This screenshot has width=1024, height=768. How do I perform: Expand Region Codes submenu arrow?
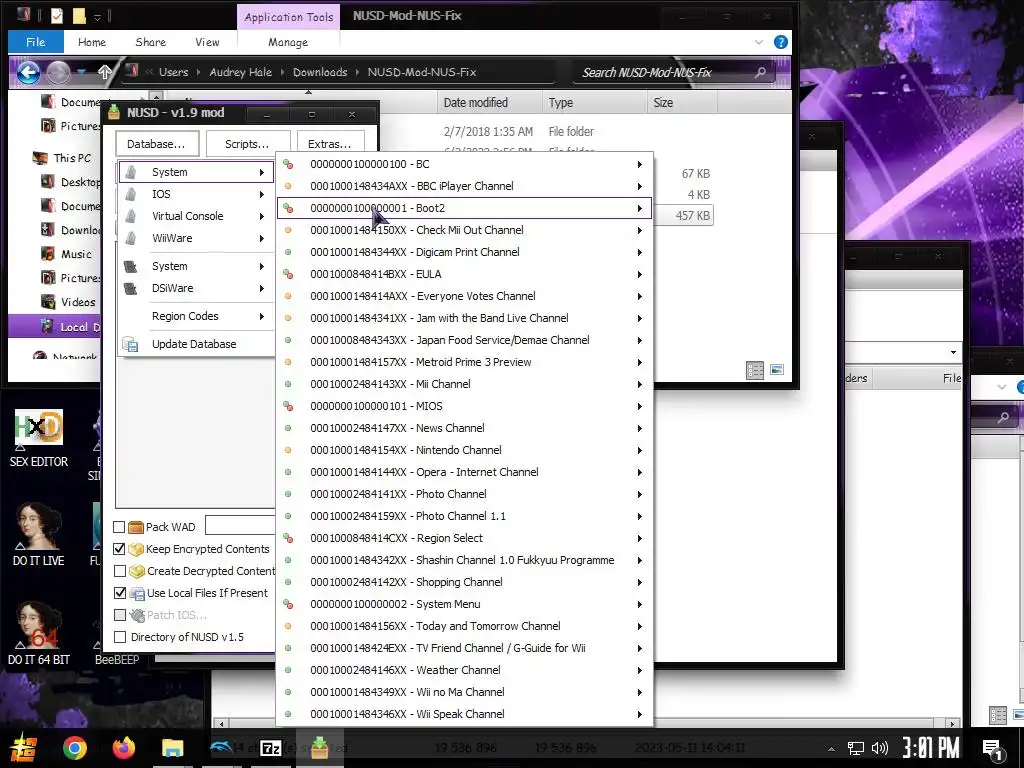click(x=262, y=316)
